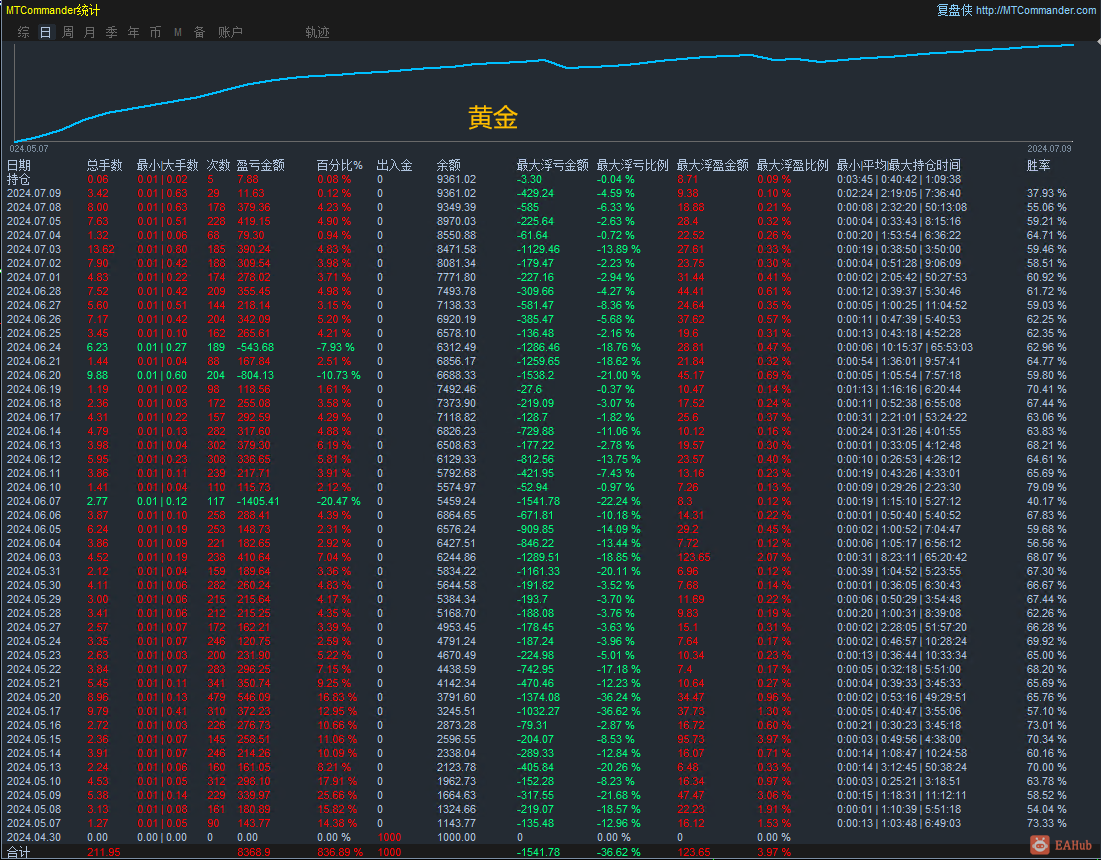
Task: Switch to the 综 summary tab
Action: 23,32
